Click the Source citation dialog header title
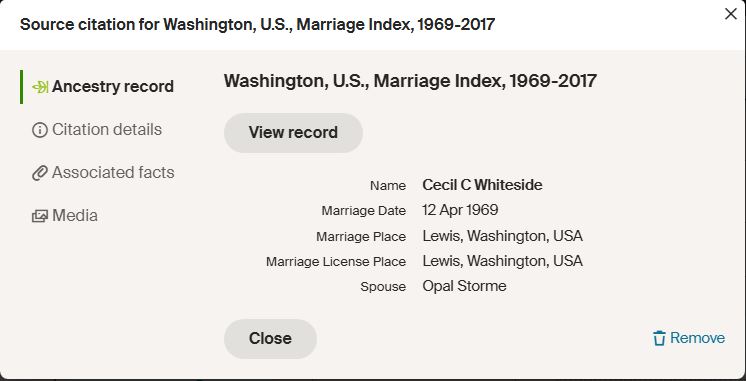 pyautogui.click(x=257, y=24)
